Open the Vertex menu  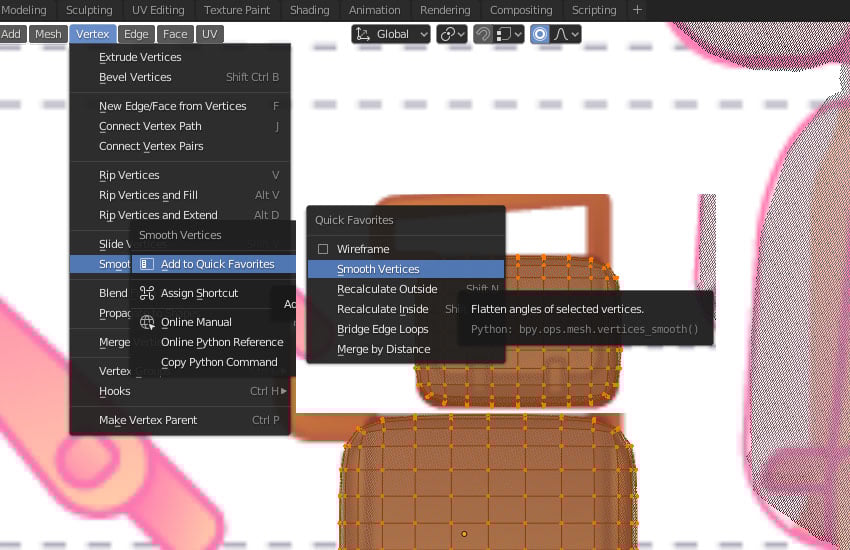click(x=93, y=34)
